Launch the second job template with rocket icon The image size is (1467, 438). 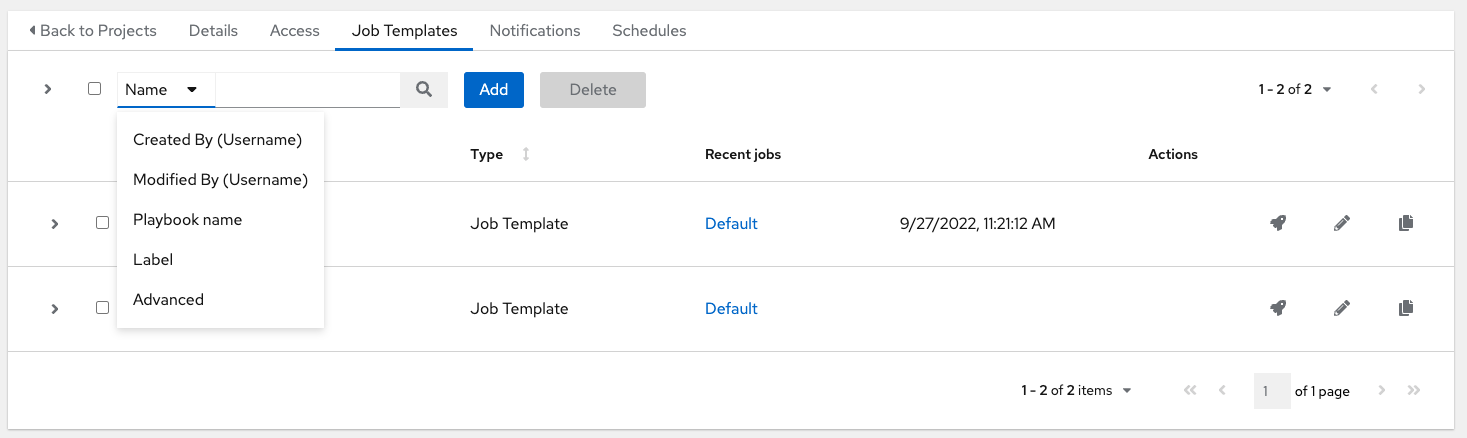[1277, 309]
